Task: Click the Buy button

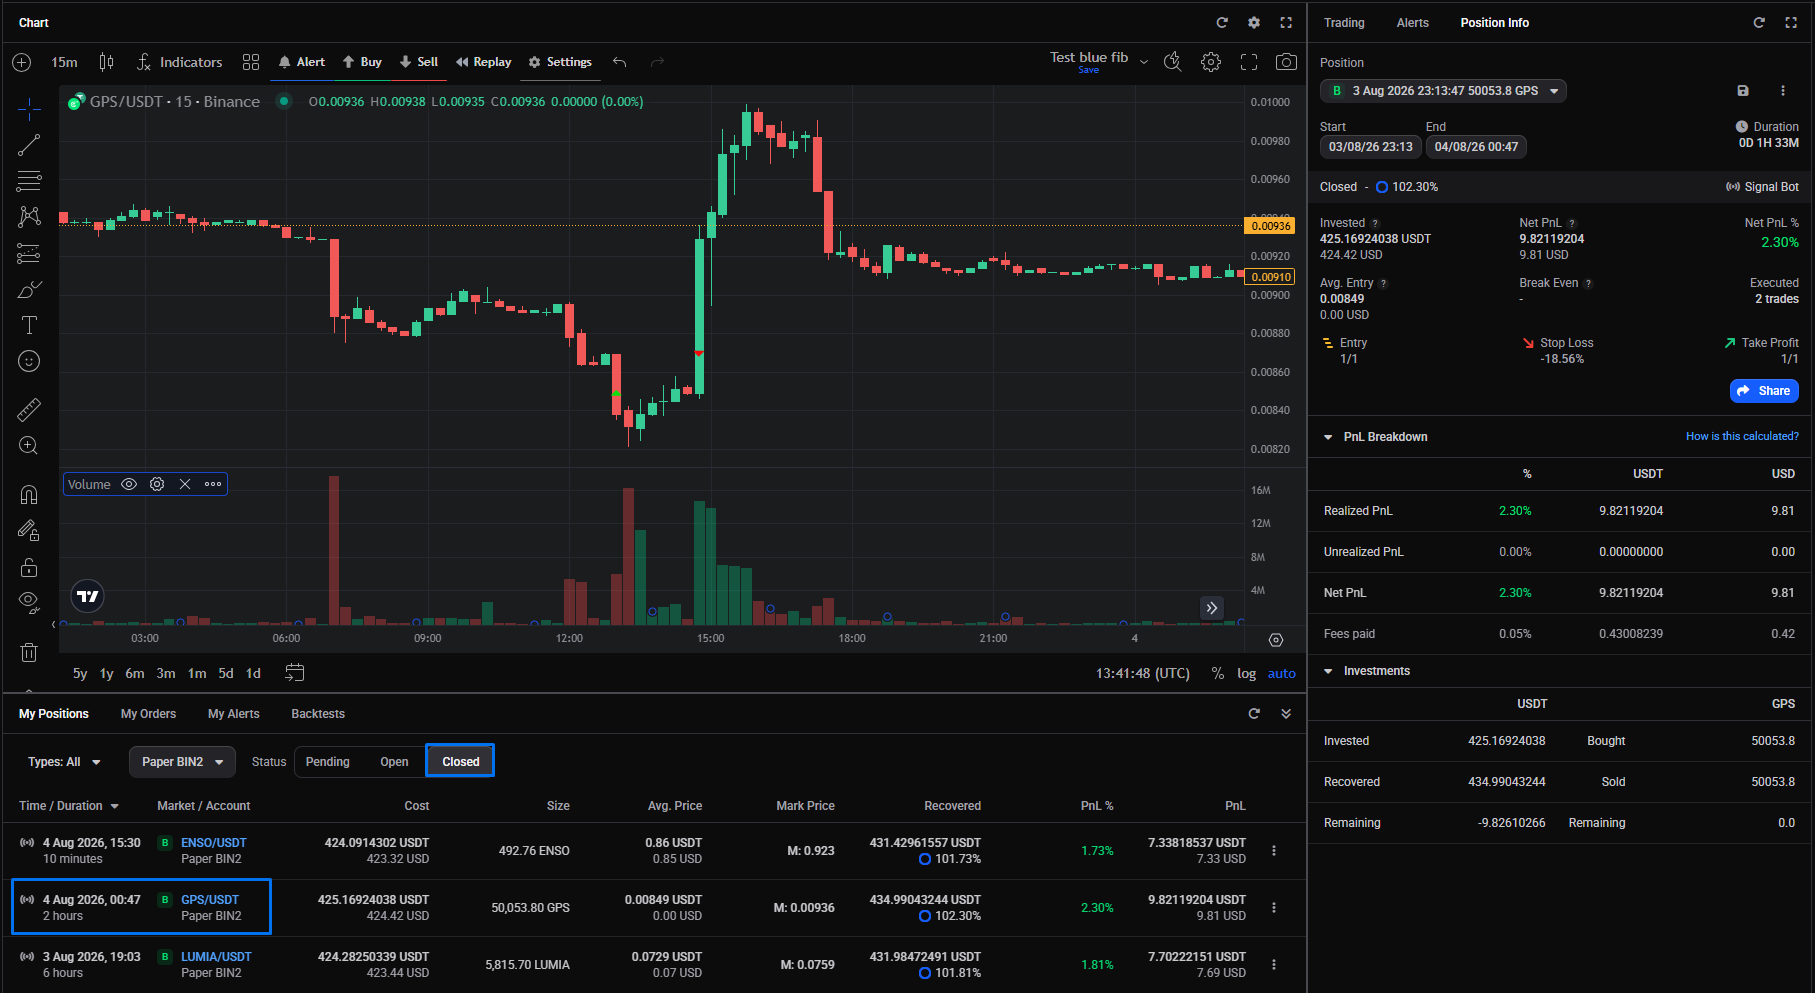Action: tap(362, 62)
